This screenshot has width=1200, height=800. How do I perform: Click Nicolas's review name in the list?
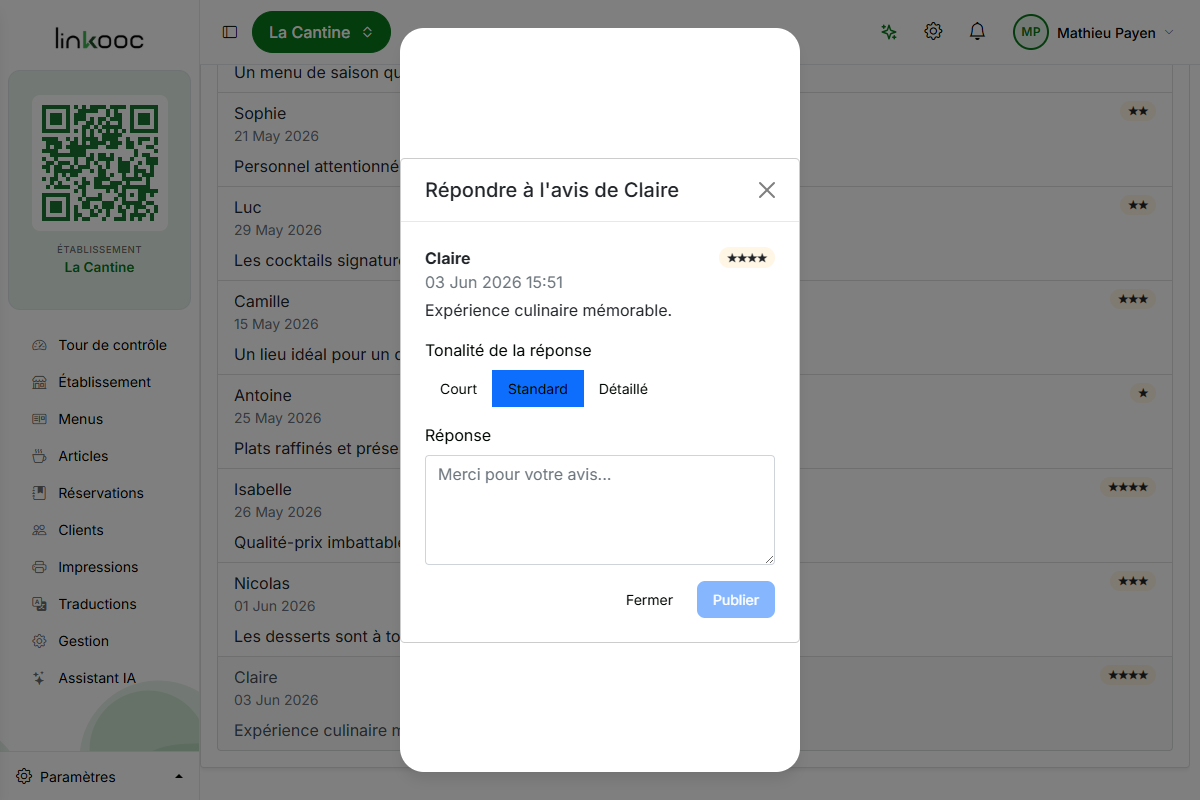click(x=262, y=583)
